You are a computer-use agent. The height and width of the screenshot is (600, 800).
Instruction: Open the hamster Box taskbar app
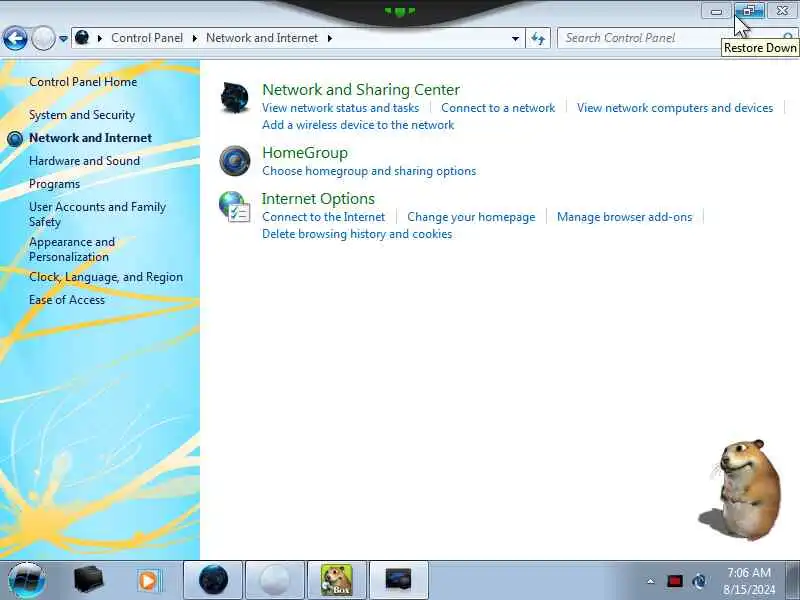pyautogui.click(x=337, y=580)
